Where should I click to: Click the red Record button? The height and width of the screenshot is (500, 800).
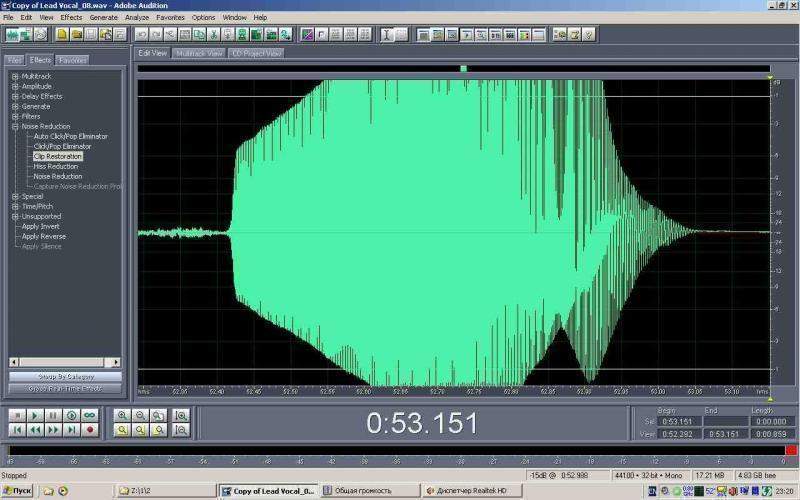click(x=89, y=430)
